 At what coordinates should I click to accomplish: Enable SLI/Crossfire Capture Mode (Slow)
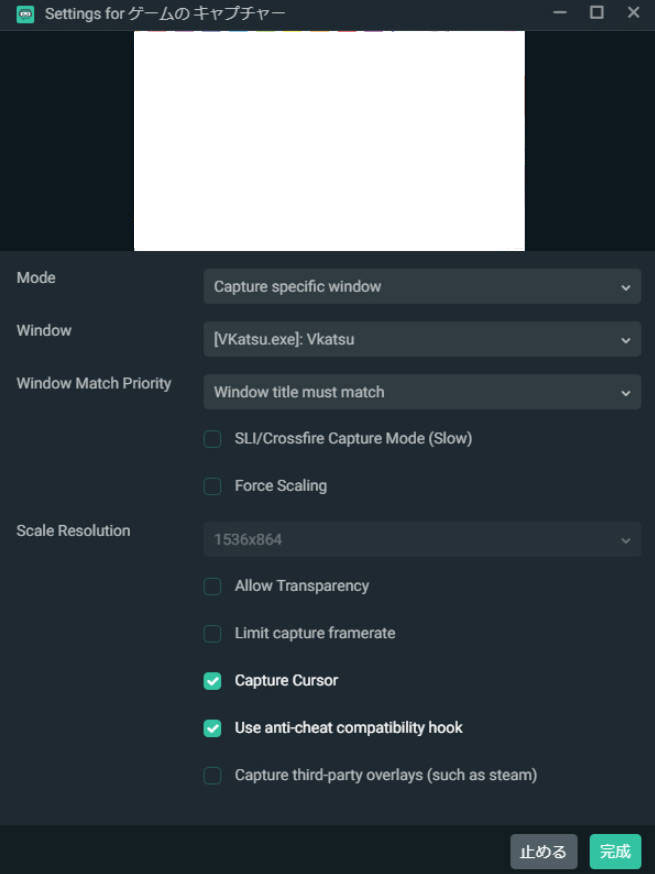[212, 438]
